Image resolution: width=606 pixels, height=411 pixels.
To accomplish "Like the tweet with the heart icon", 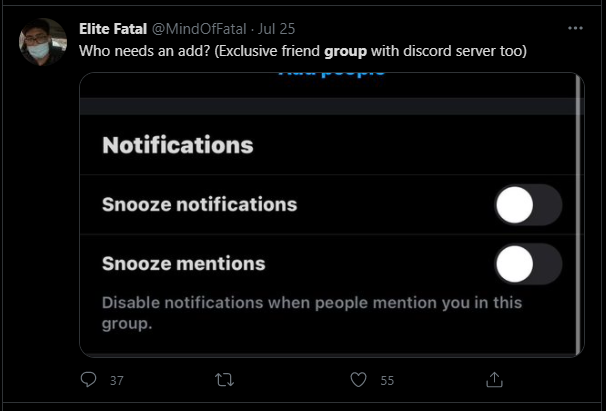I will point(359,380).
